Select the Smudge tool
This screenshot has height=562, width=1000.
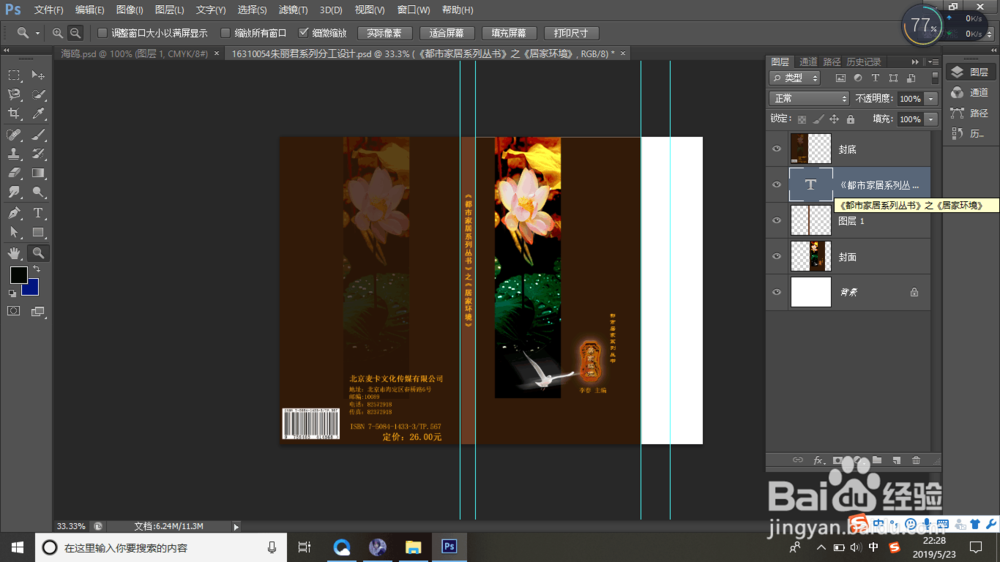[x=13, y=192]
